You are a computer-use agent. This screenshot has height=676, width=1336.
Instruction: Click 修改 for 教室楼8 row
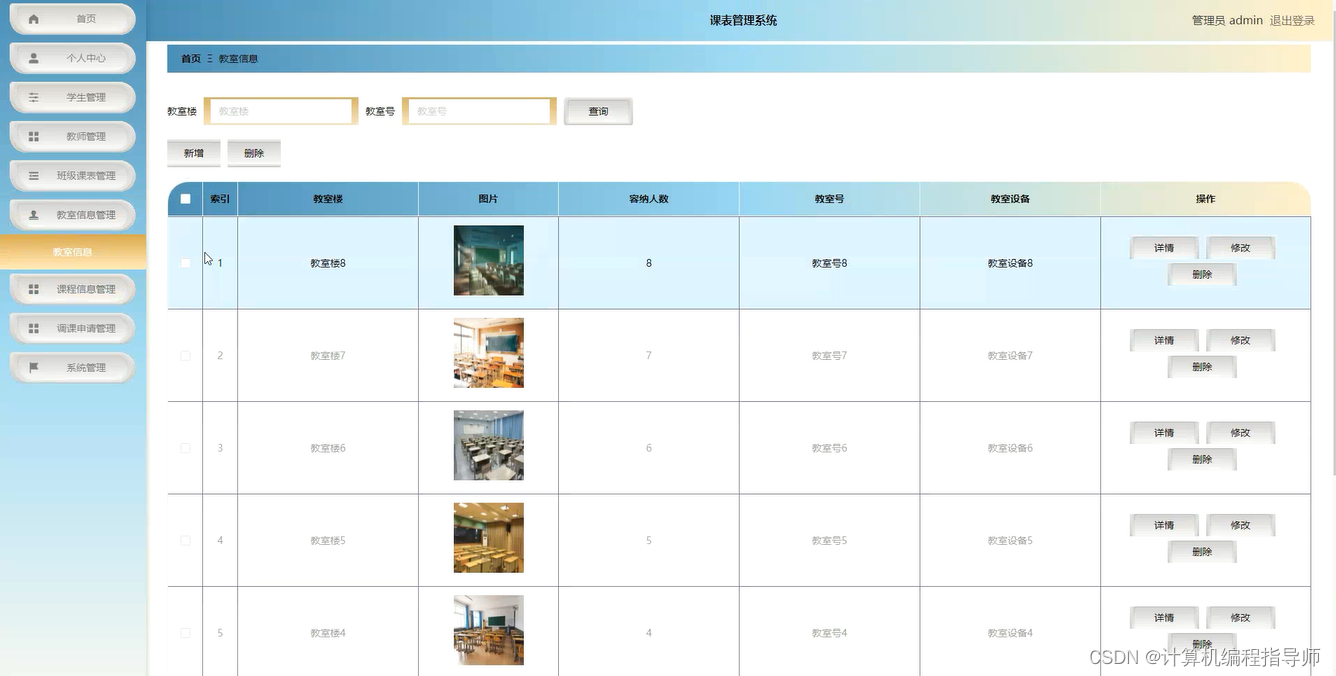(1241, 248)
